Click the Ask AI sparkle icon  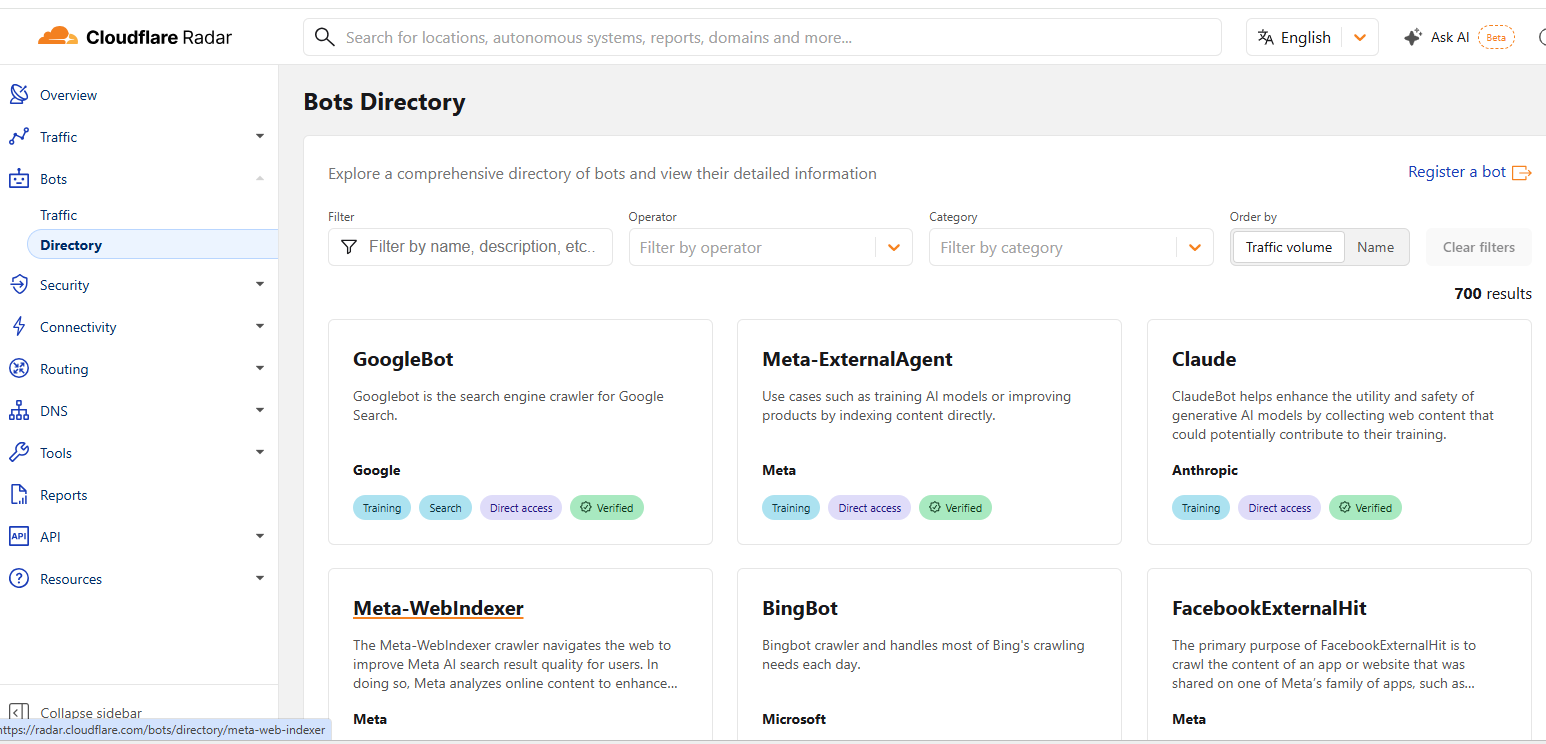point(1412,37)
